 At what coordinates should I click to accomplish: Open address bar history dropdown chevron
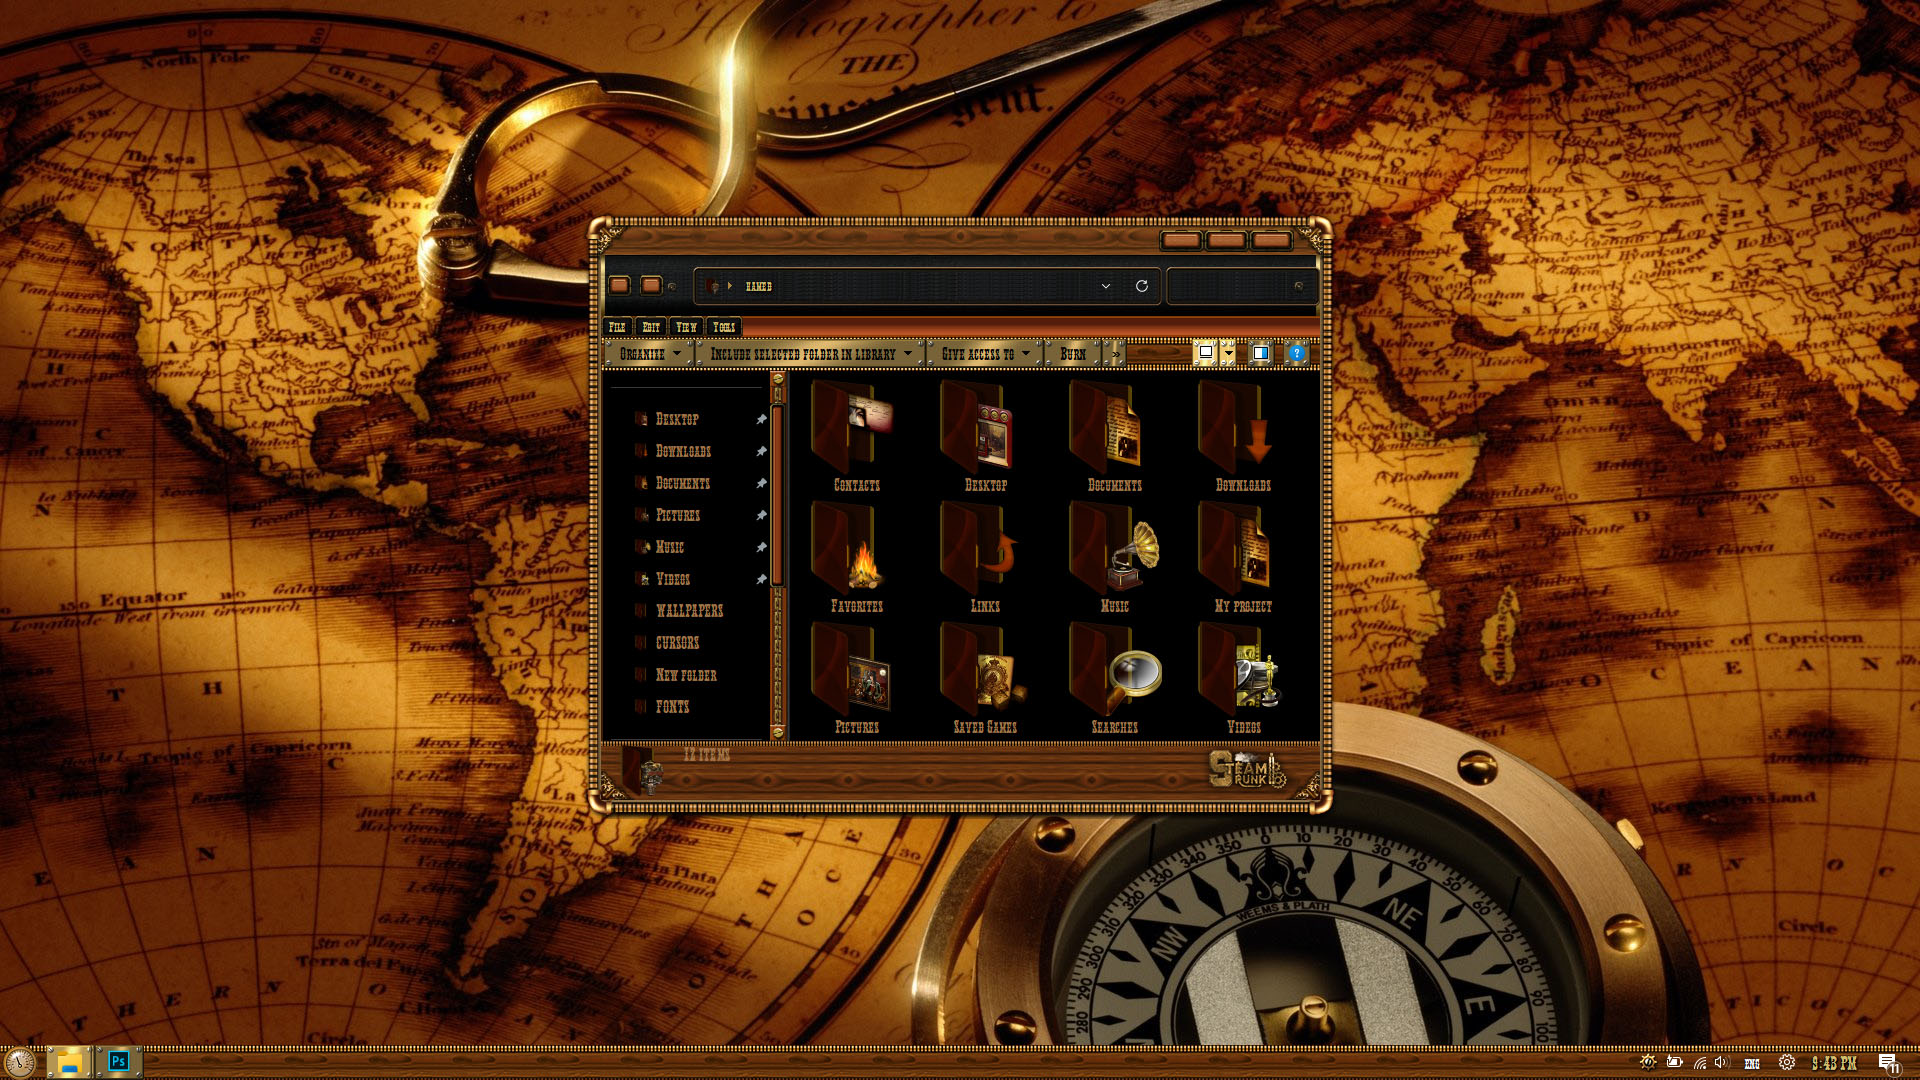click(x=1105, y=286)
